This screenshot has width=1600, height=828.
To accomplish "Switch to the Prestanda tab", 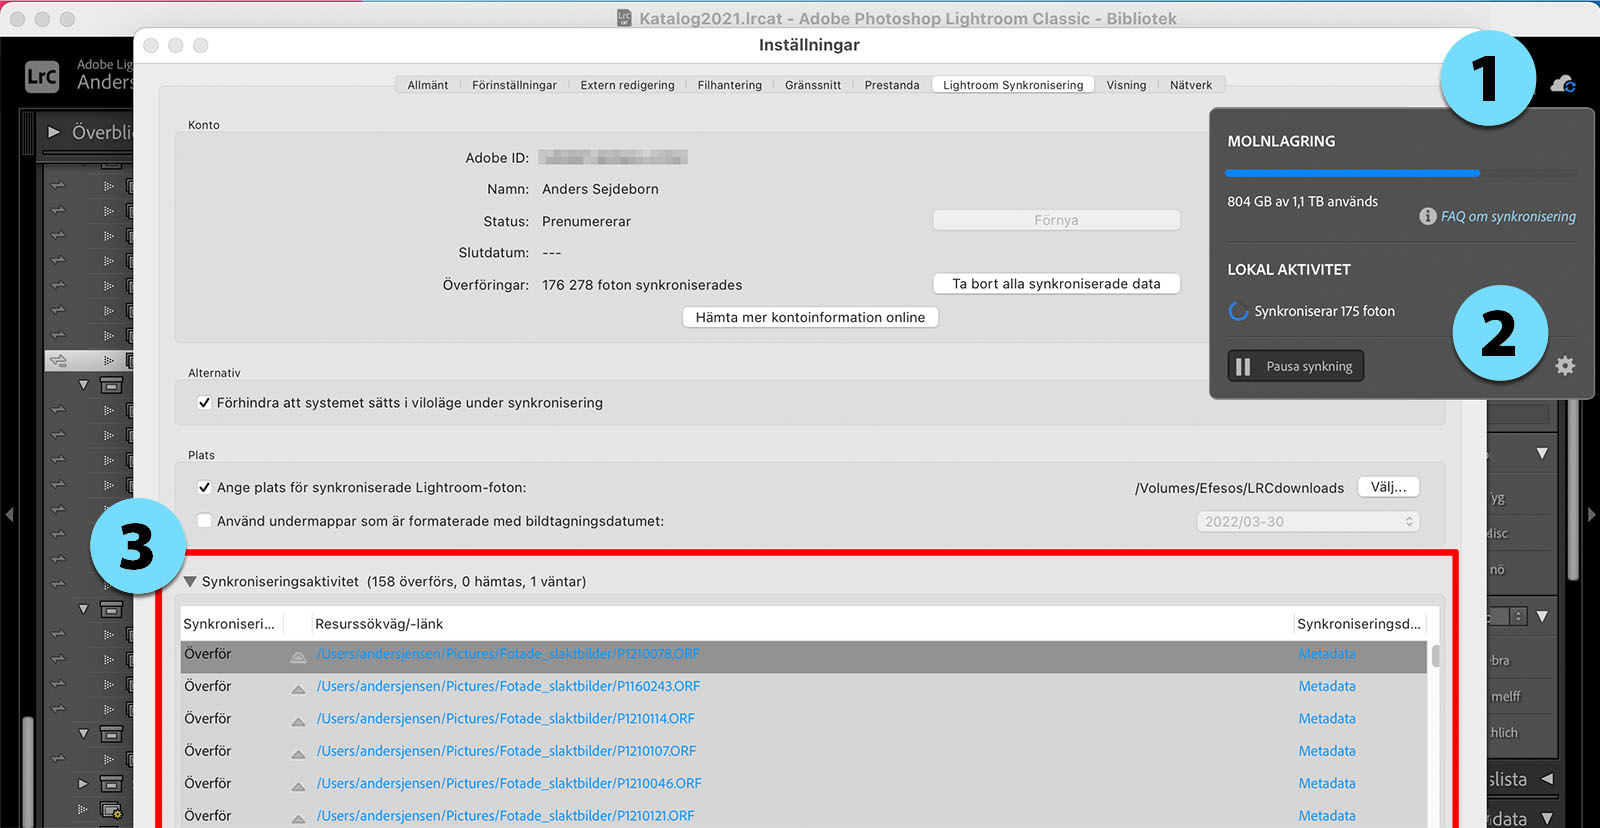I will [x=891, y=85].
